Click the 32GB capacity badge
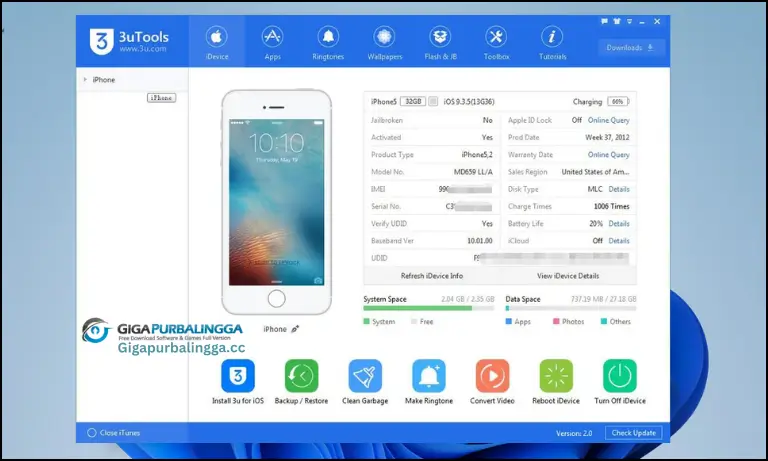768x461 pixels. 413,101
